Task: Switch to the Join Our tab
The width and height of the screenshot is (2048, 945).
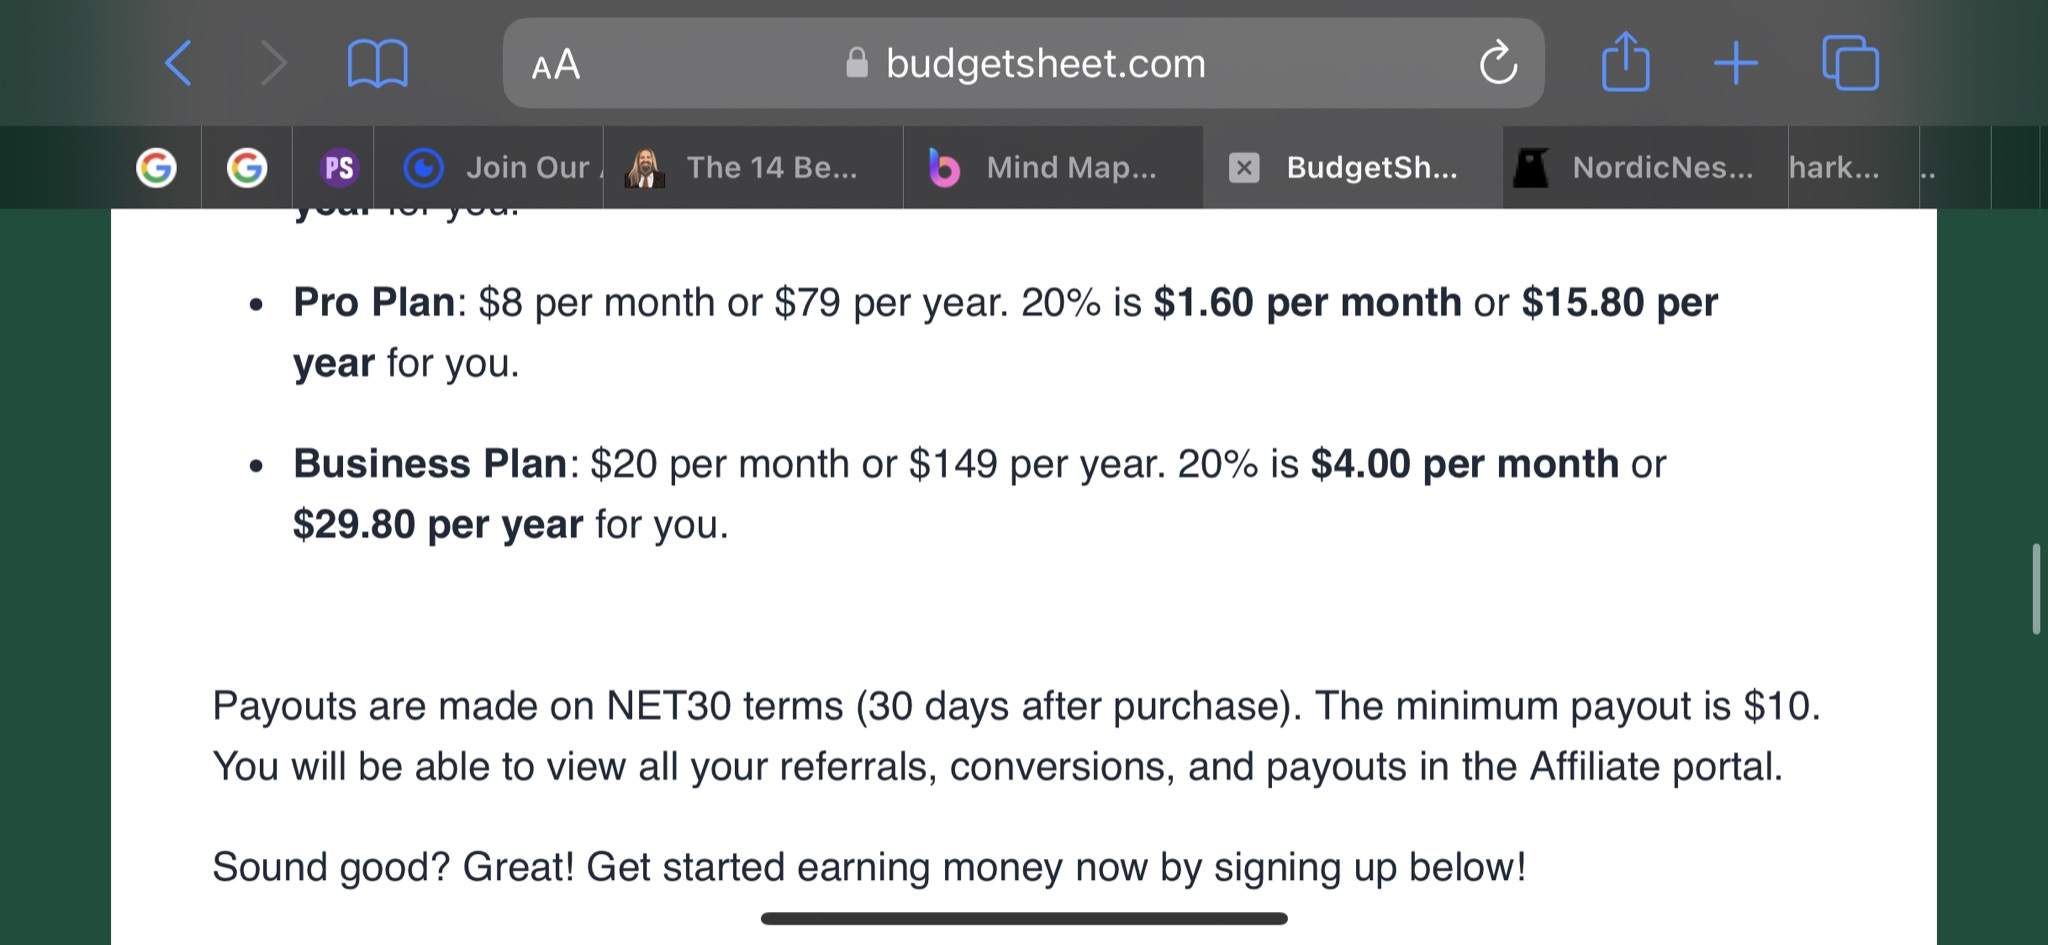Action: click(x=489, y=167)
